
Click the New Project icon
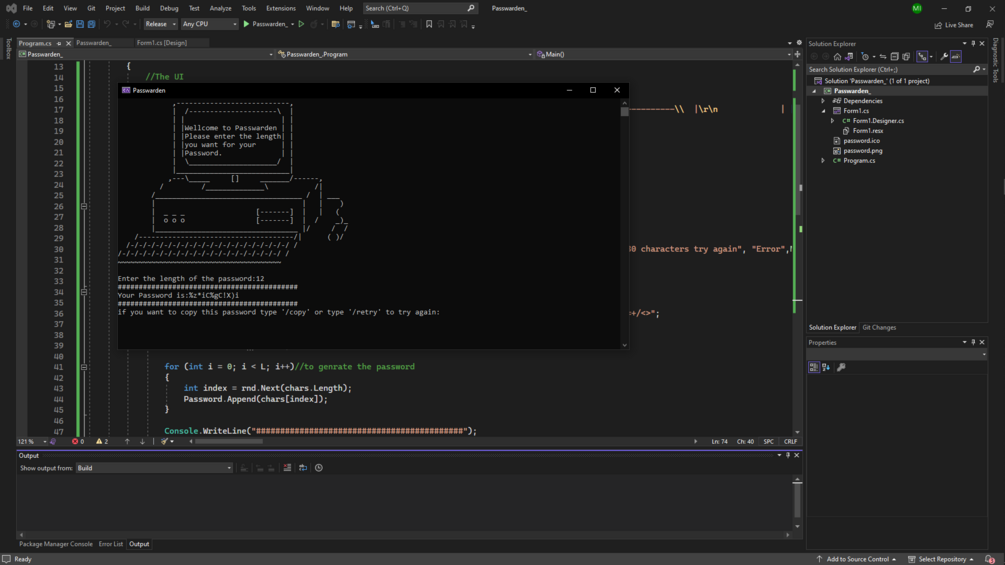pos(50,24)
